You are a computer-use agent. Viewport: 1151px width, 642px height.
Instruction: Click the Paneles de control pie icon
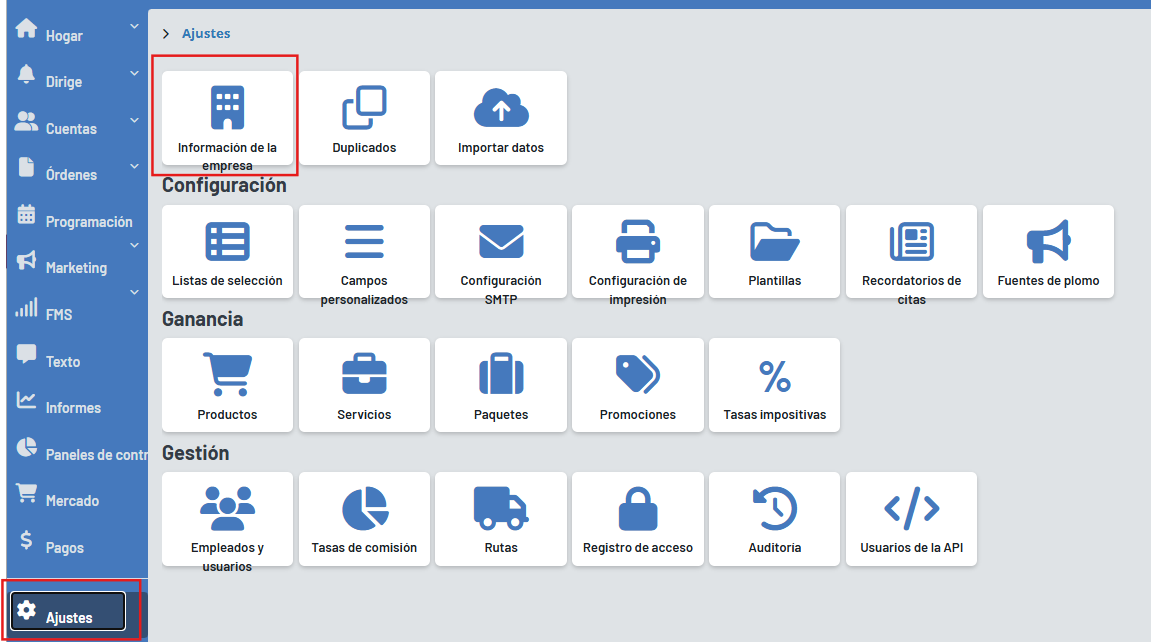tap(26, 447)
